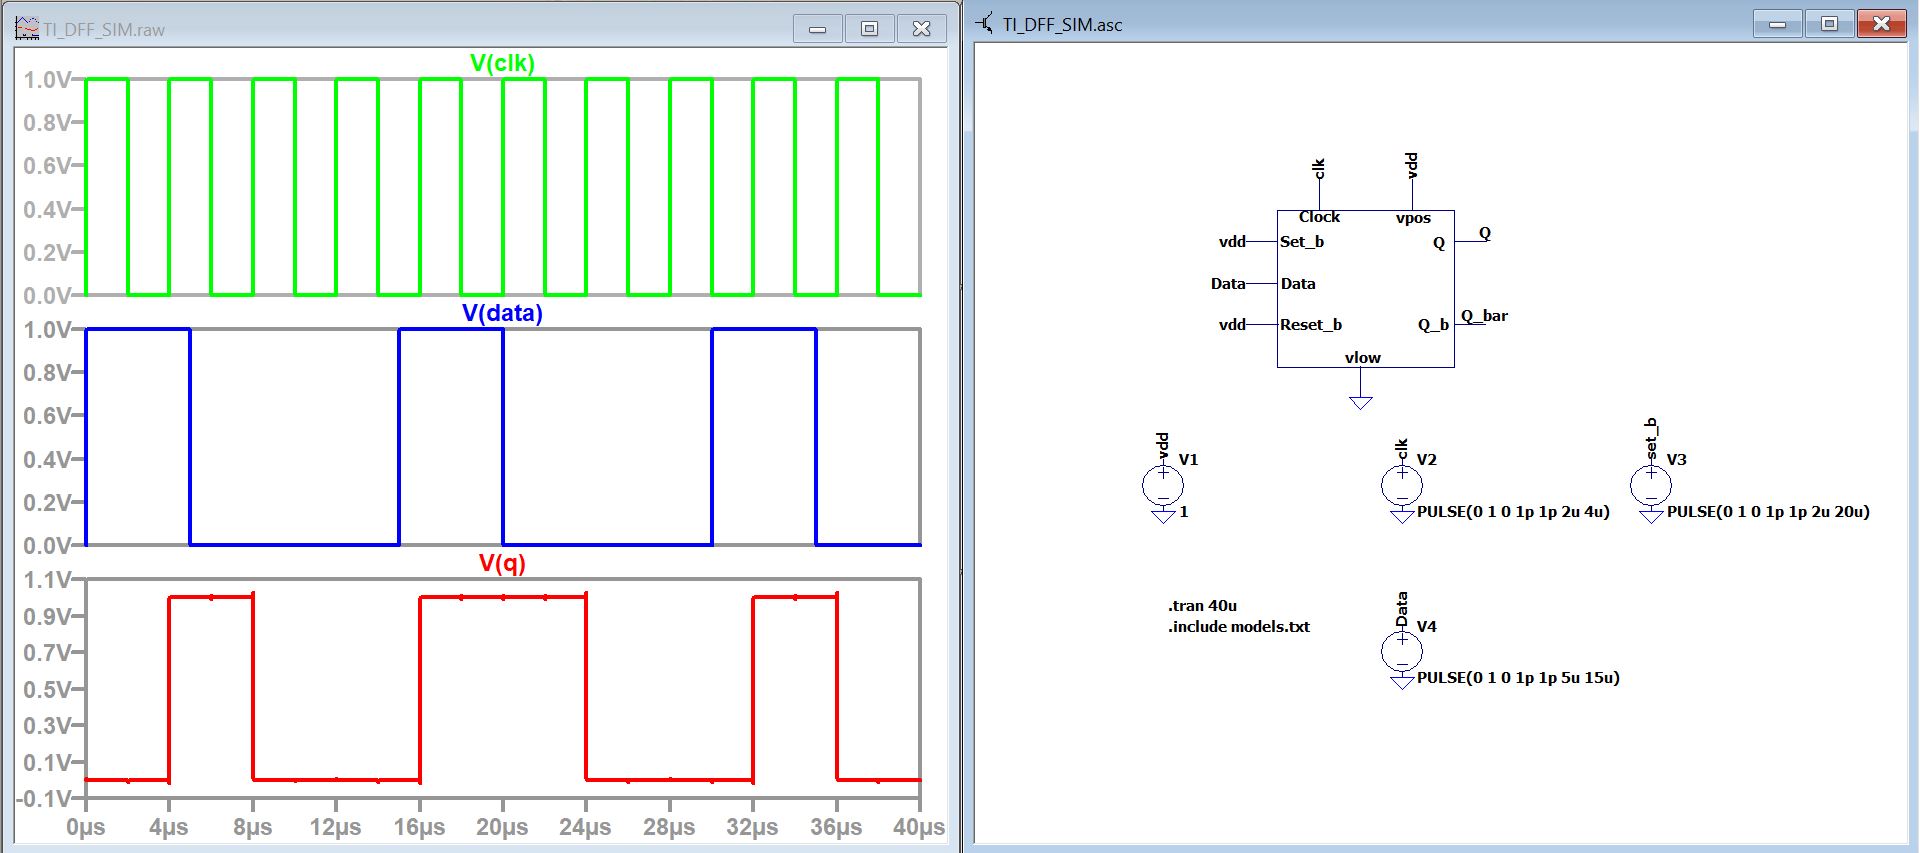
Task: Select the V2 clock voltage source symbol
Action: pos(1401,486)
